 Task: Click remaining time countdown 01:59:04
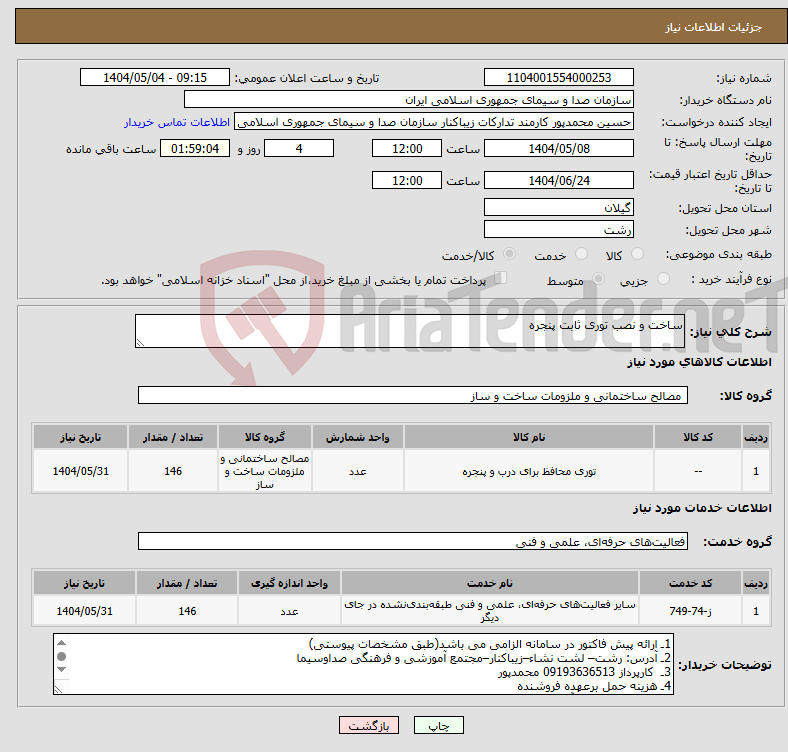coord(195,148)
